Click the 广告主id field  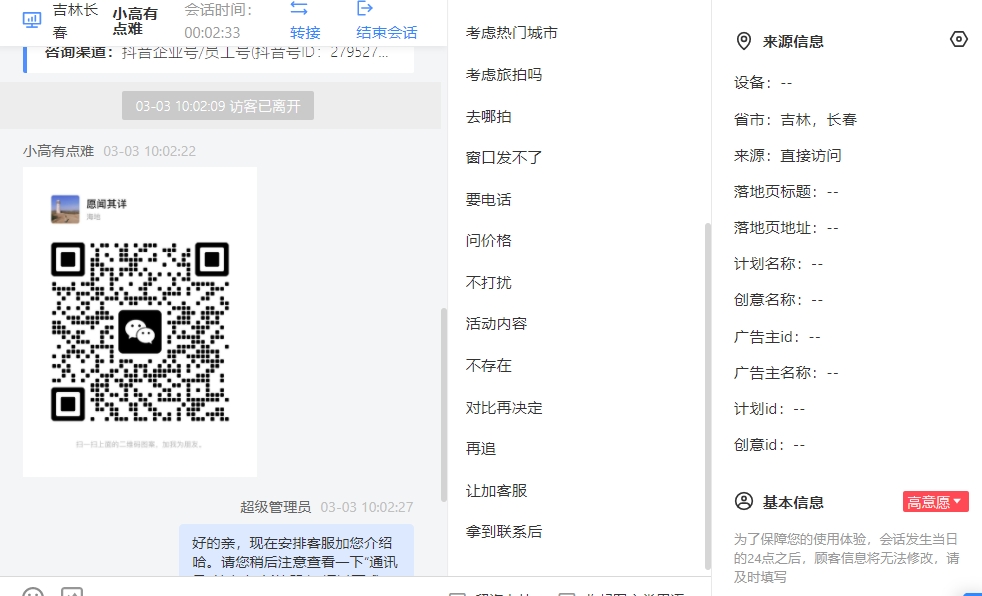click(777, 337)
